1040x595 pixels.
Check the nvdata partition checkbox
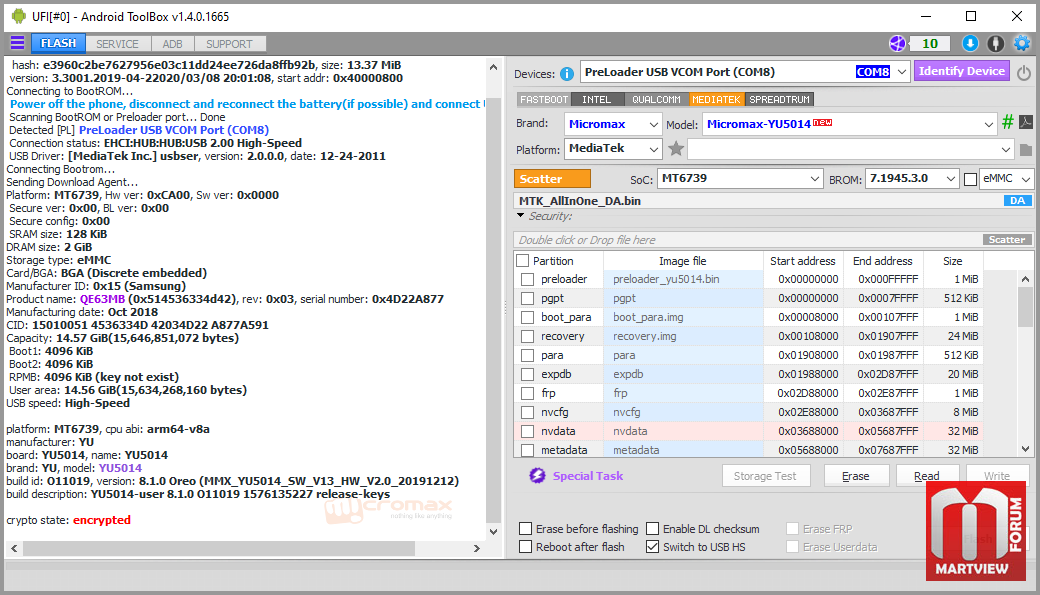[x=527, y=431]
